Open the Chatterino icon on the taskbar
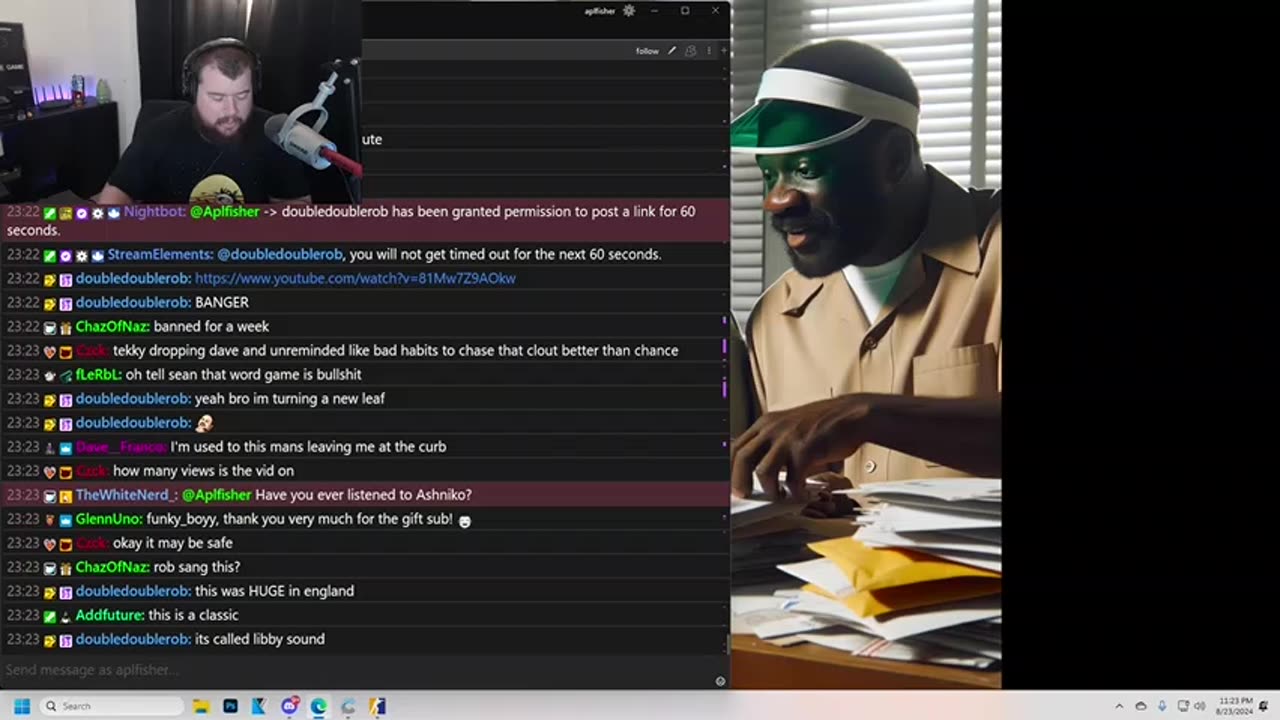This screenshot has width=1280, height=720. (347, 706)
